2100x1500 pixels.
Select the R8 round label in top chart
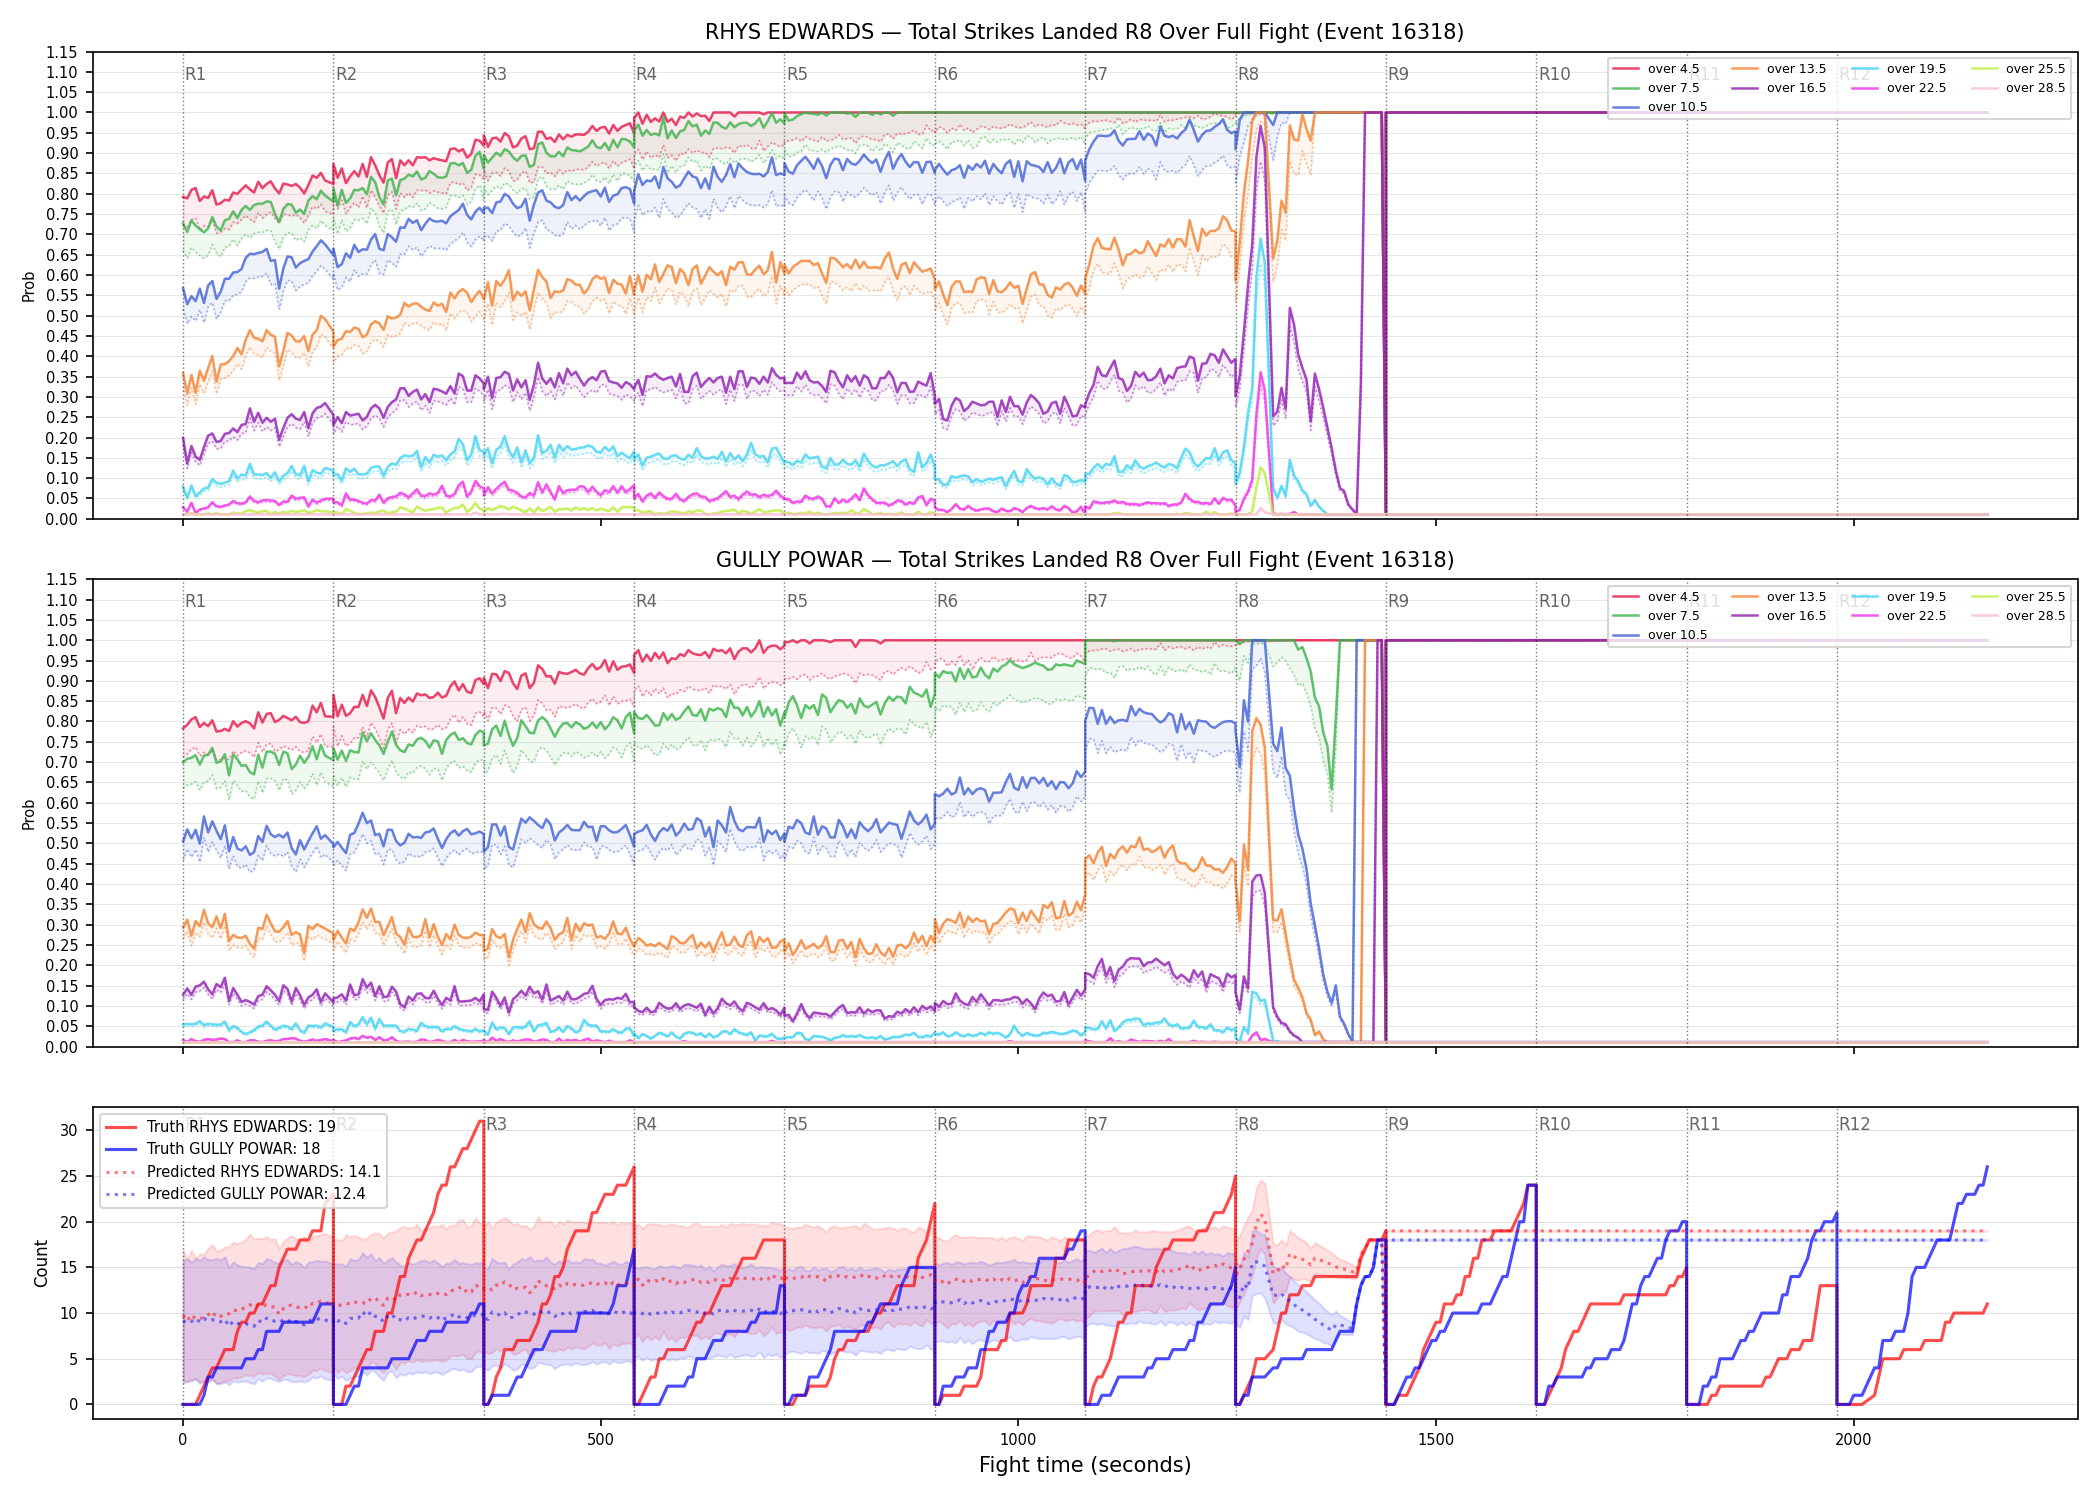point(1248,74)
